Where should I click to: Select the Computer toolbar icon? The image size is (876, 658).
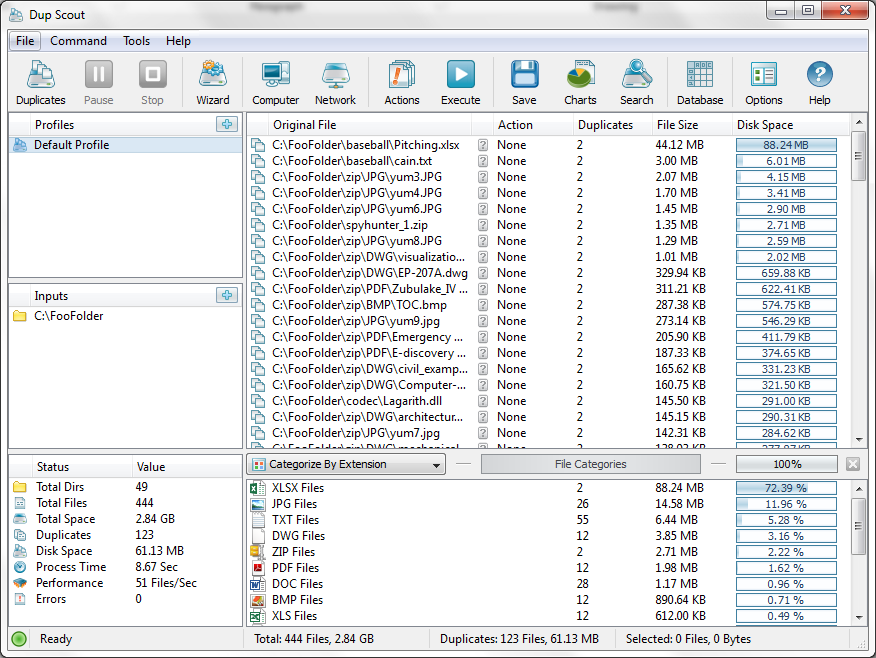point(275,83)
